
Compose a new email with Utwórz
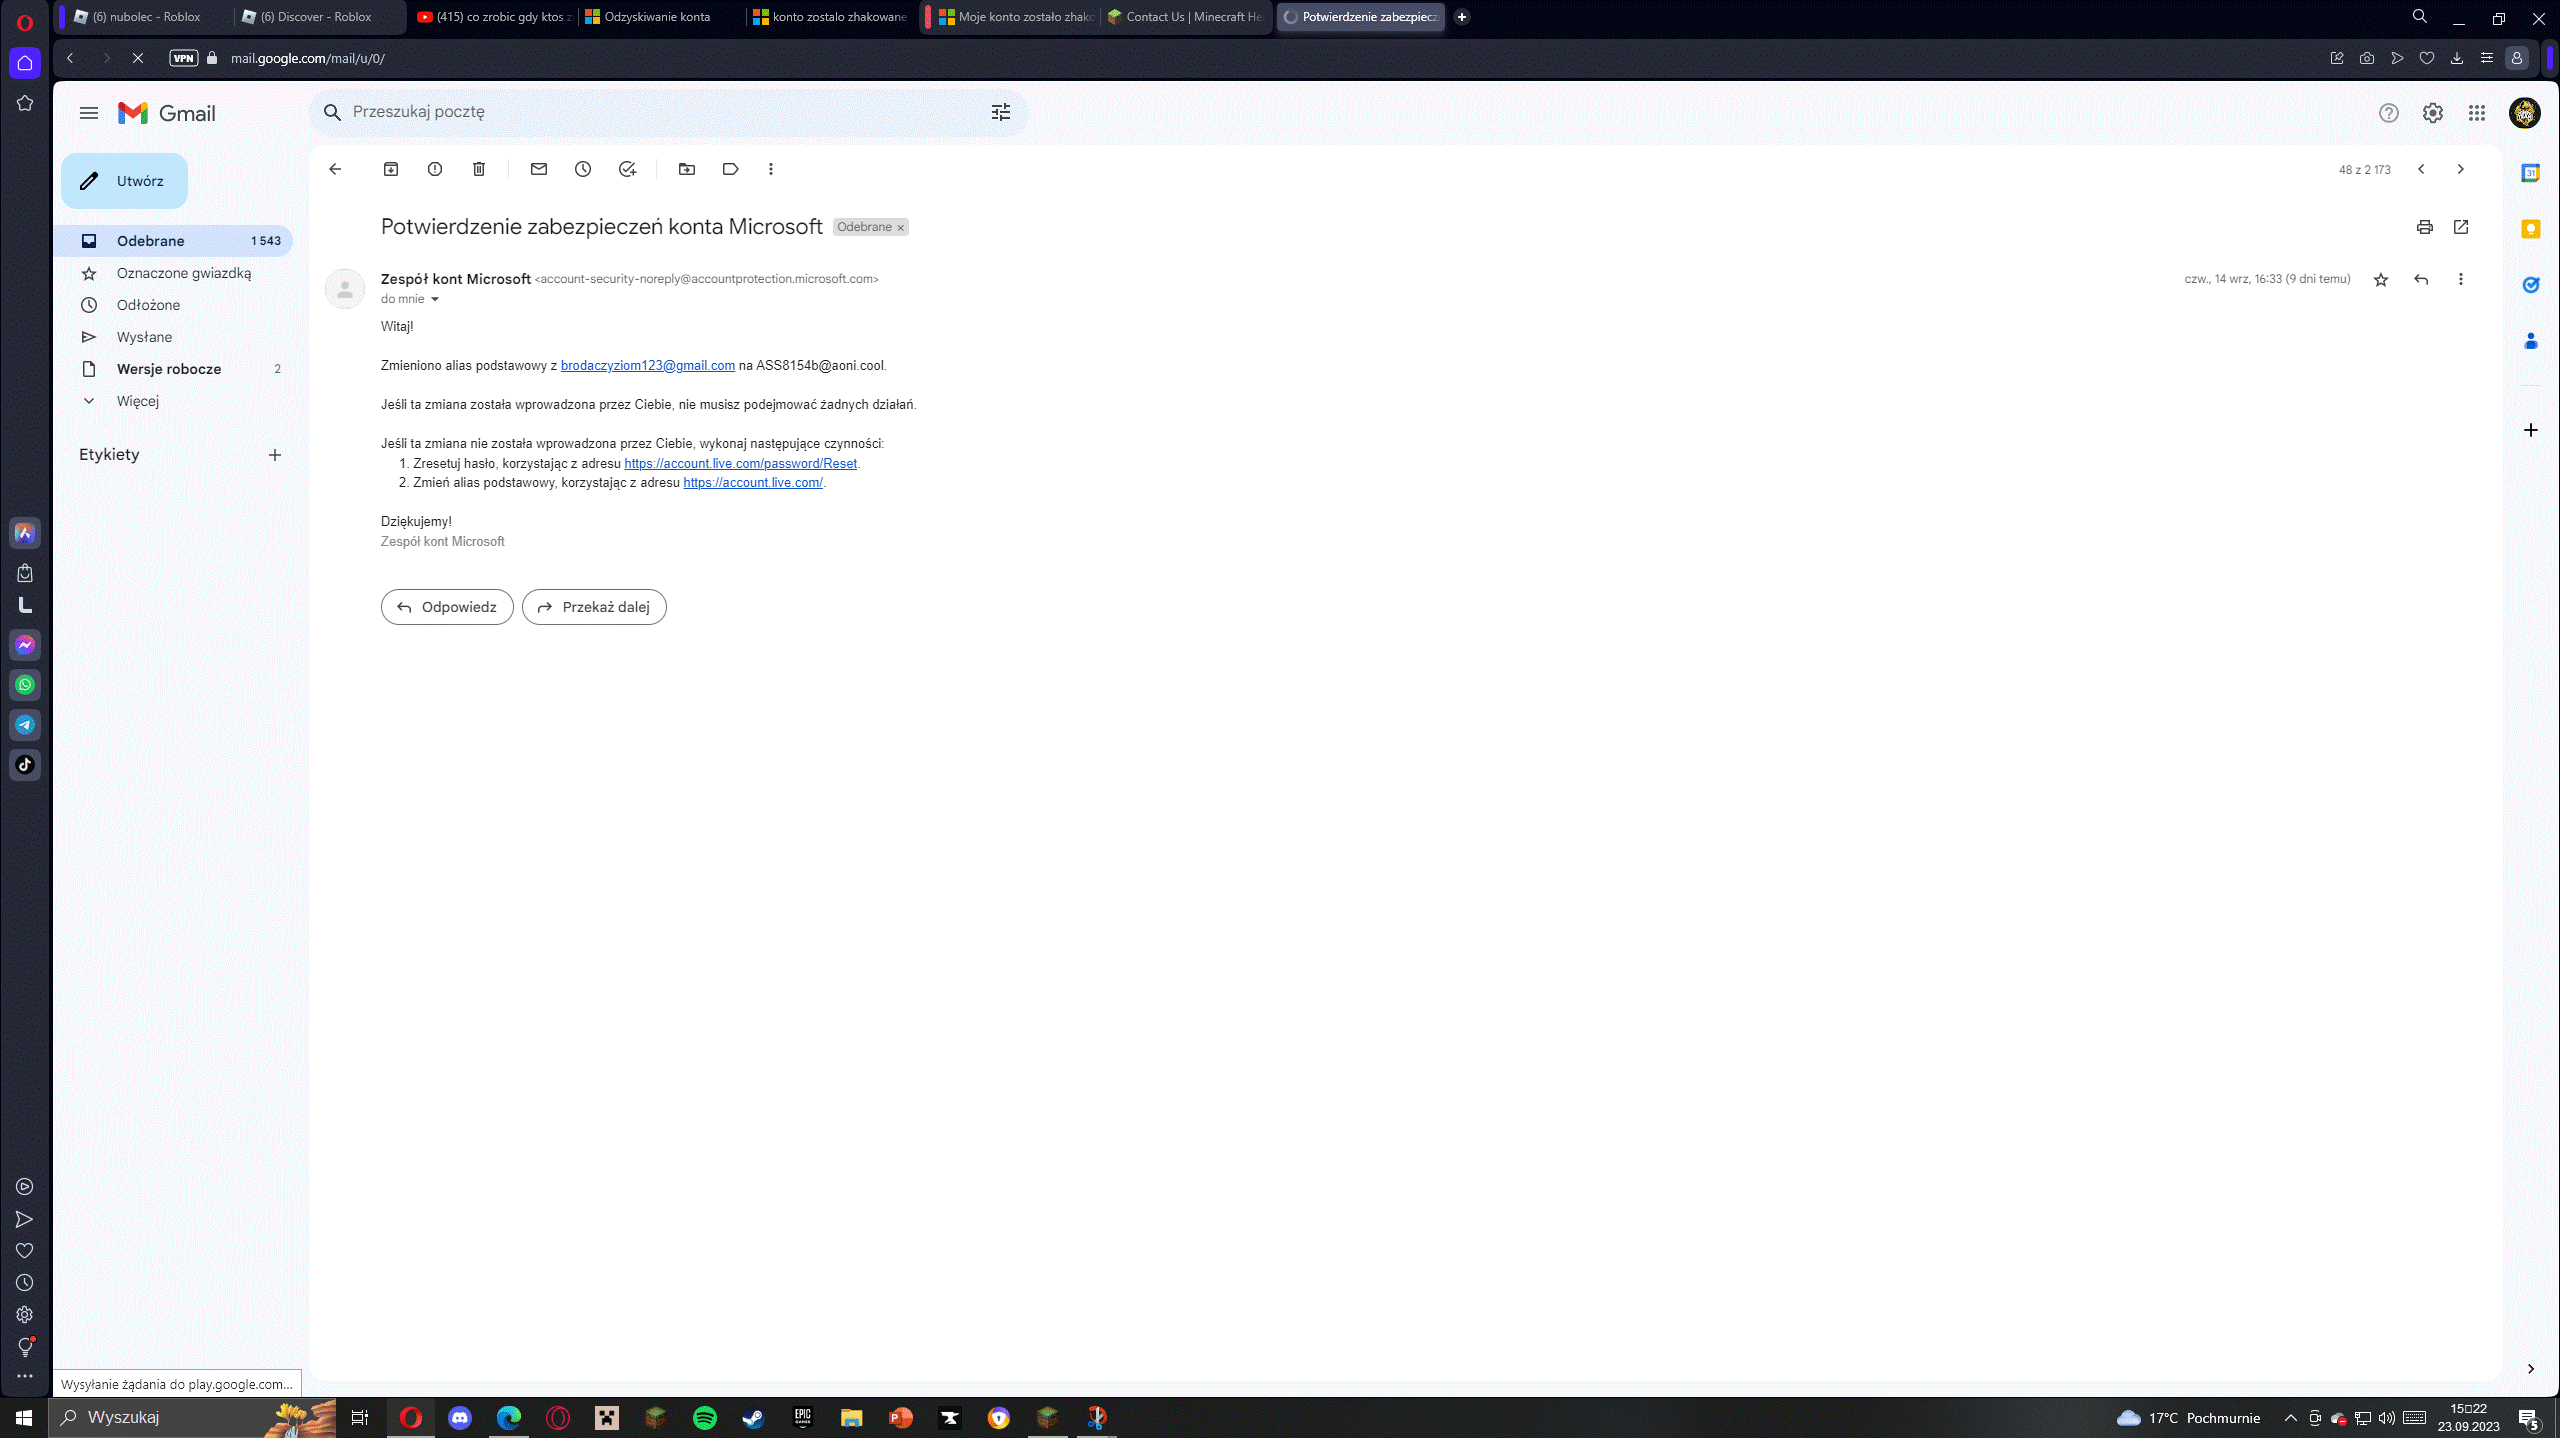click(x=124, y=181)
